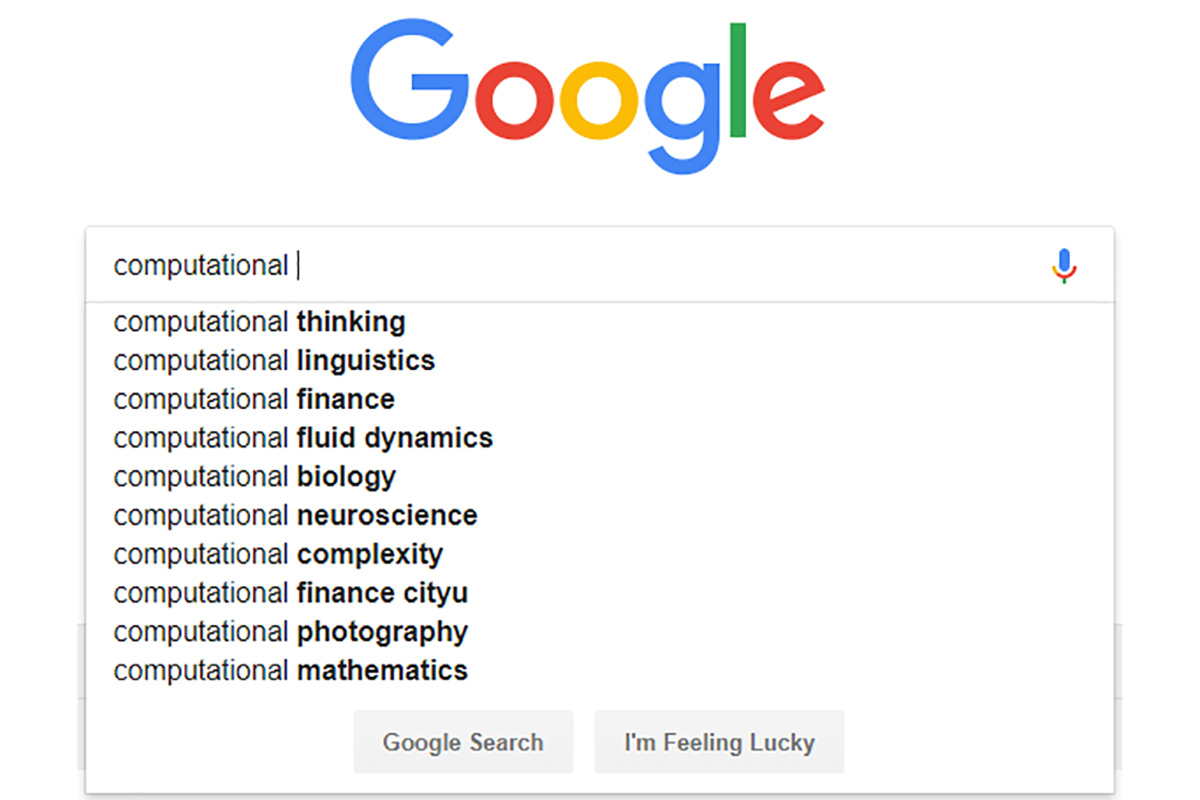Viewport: 1200px width, 800px height.
Task: Click the red letter e in the logo
Action: point(787,101)
